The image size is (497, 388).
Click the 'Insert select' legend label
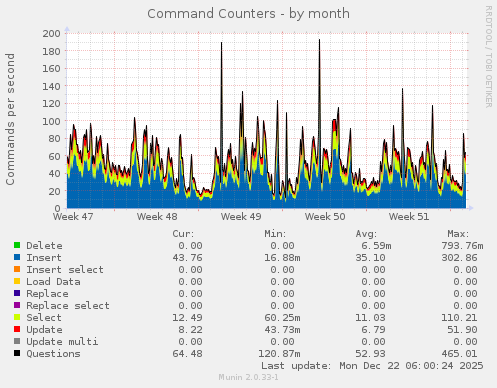pos(65,270)
